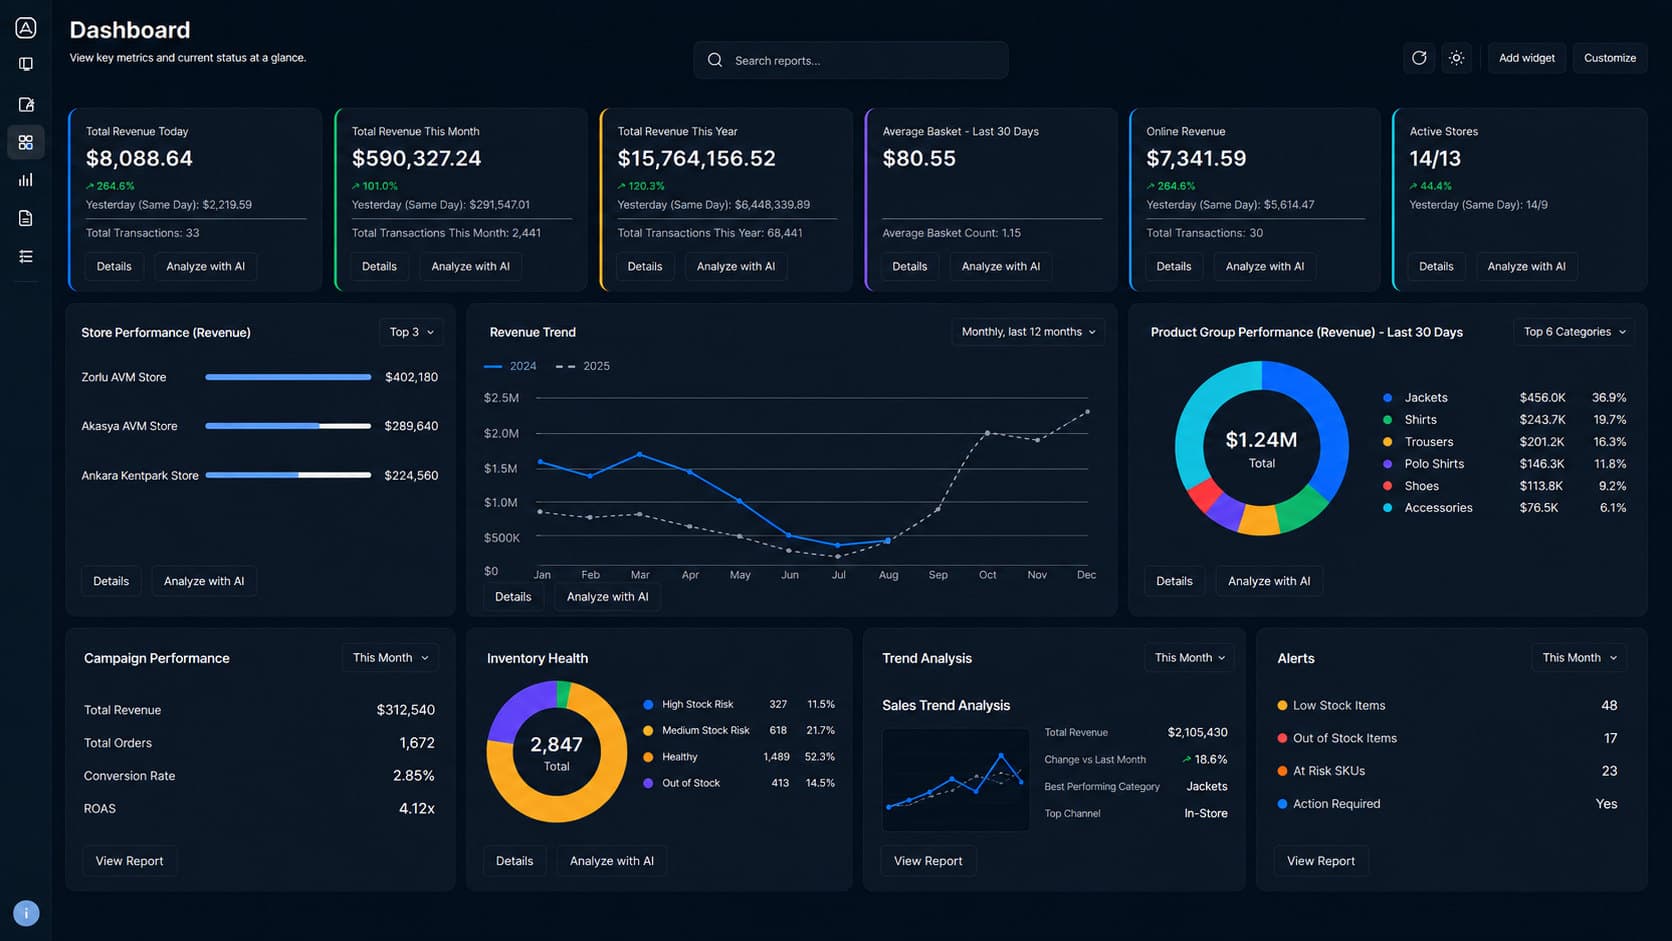
Task: Click the Out of Stock Items alert row
Action: (1447, 738)
